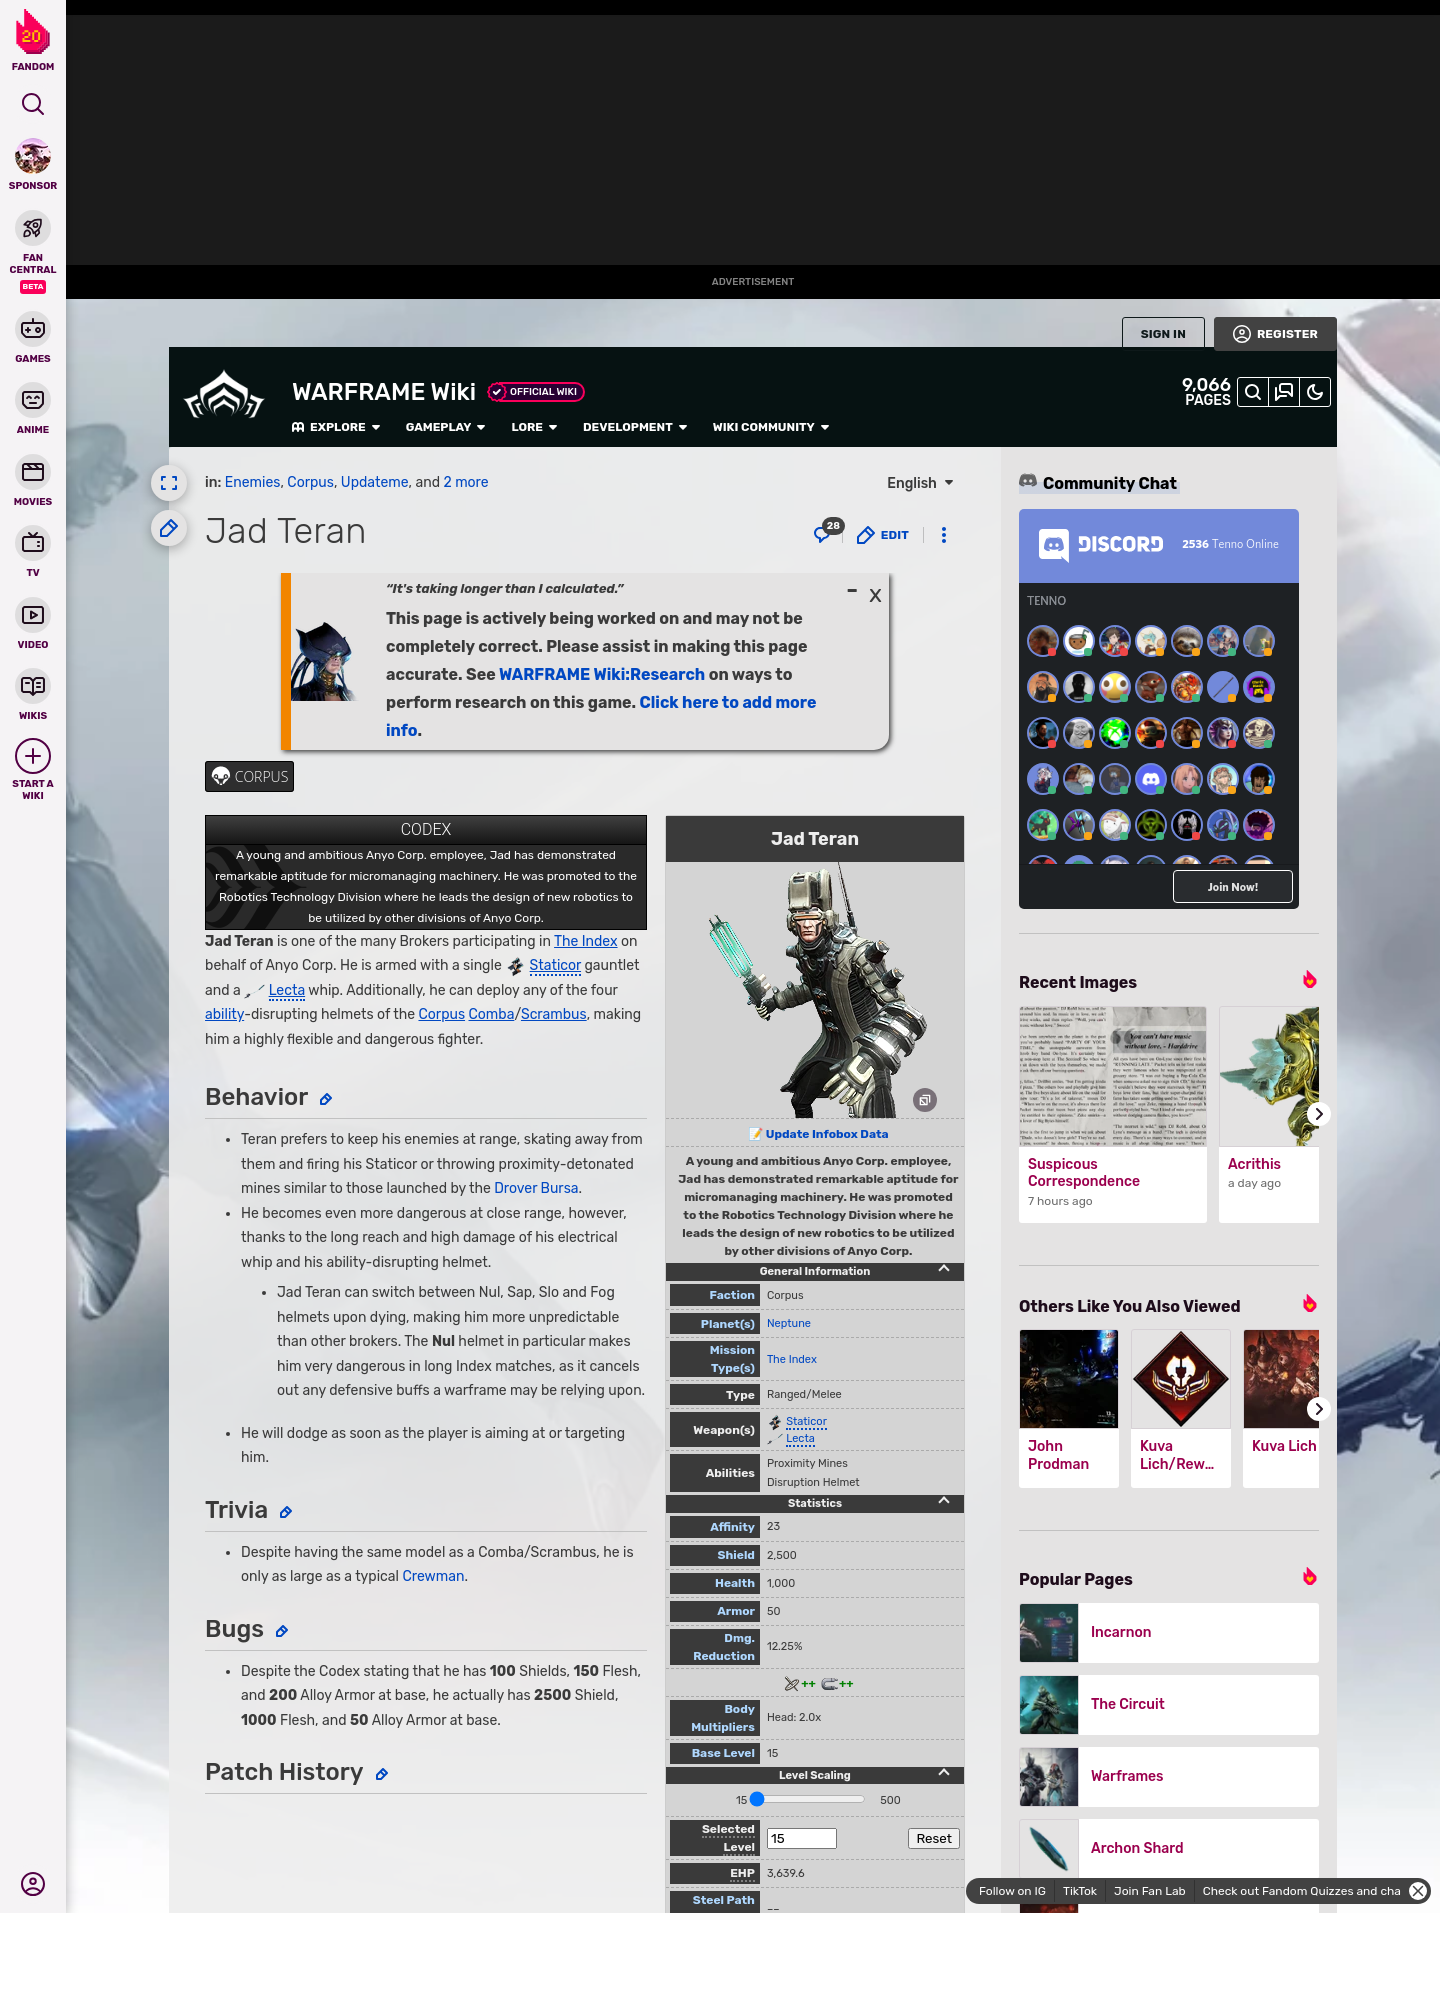The image size is (1440, 2000).
Task: Collapse the General Information infobox section
Action: point(944,1268)
